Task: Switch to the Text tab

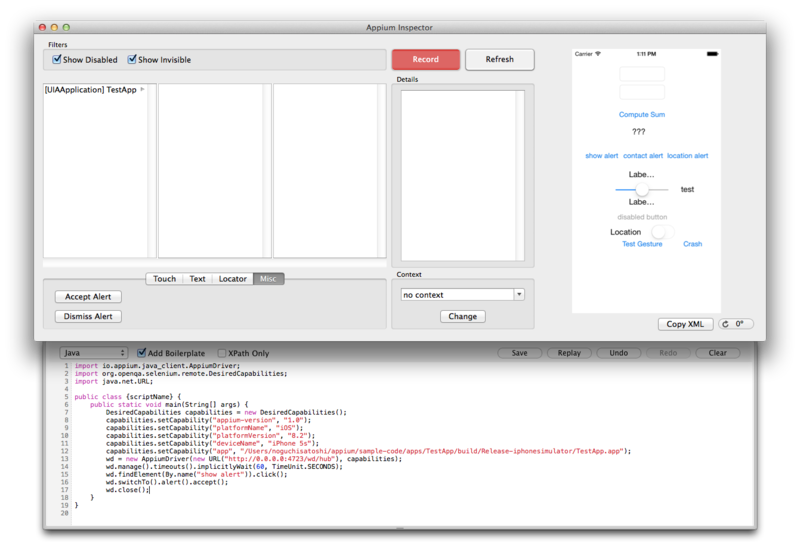Action: (197, 279)
